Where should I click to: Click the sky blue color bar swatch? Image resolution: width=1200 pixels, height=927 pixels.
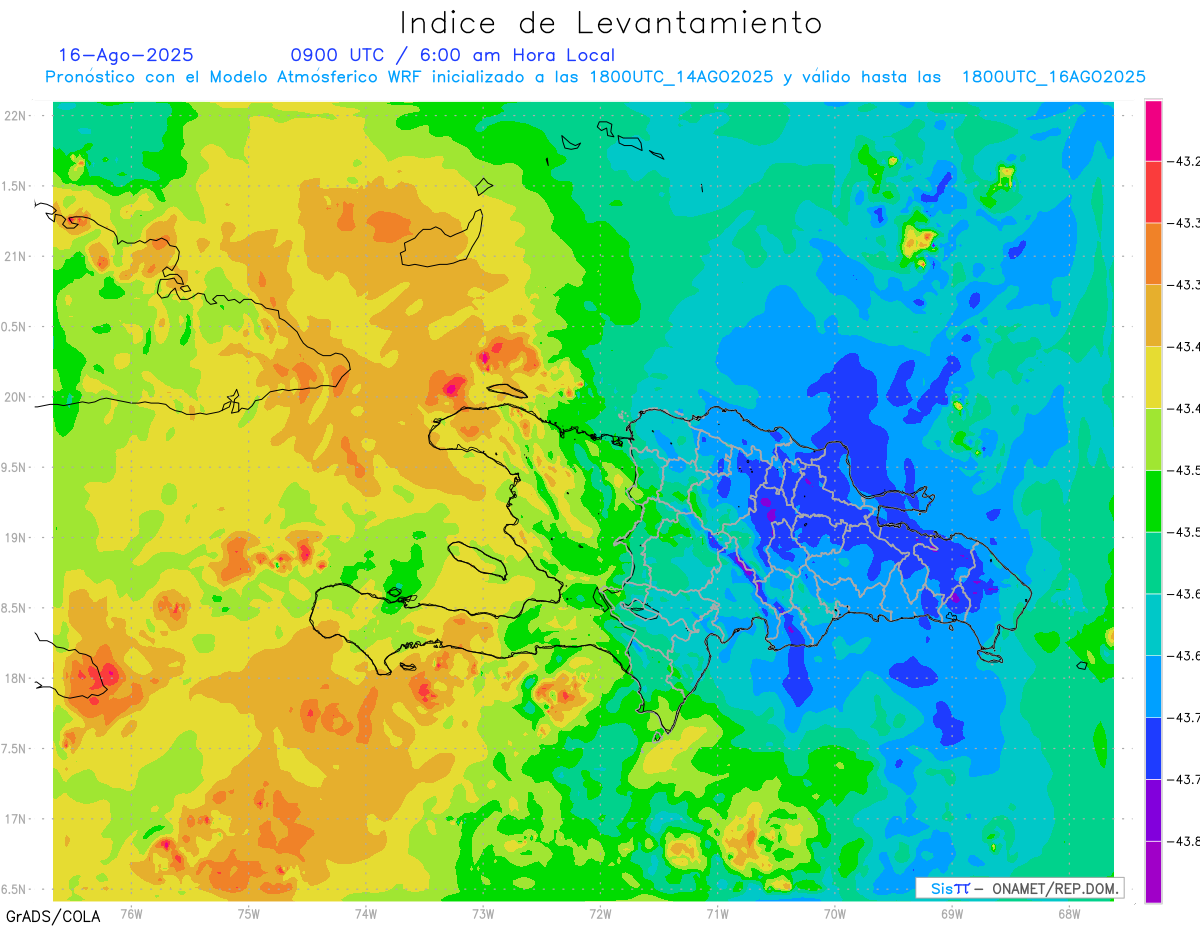pos(1153,686)
